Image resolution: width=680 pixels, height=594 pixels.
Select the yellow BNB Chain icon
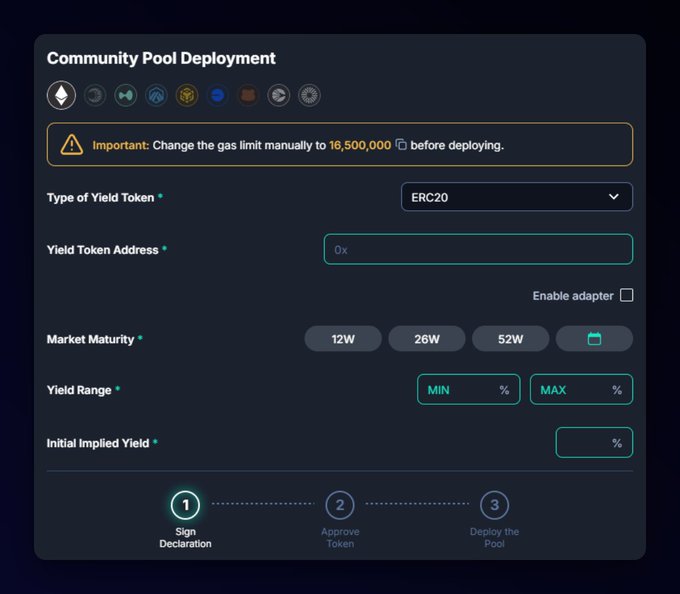point(187,96)
